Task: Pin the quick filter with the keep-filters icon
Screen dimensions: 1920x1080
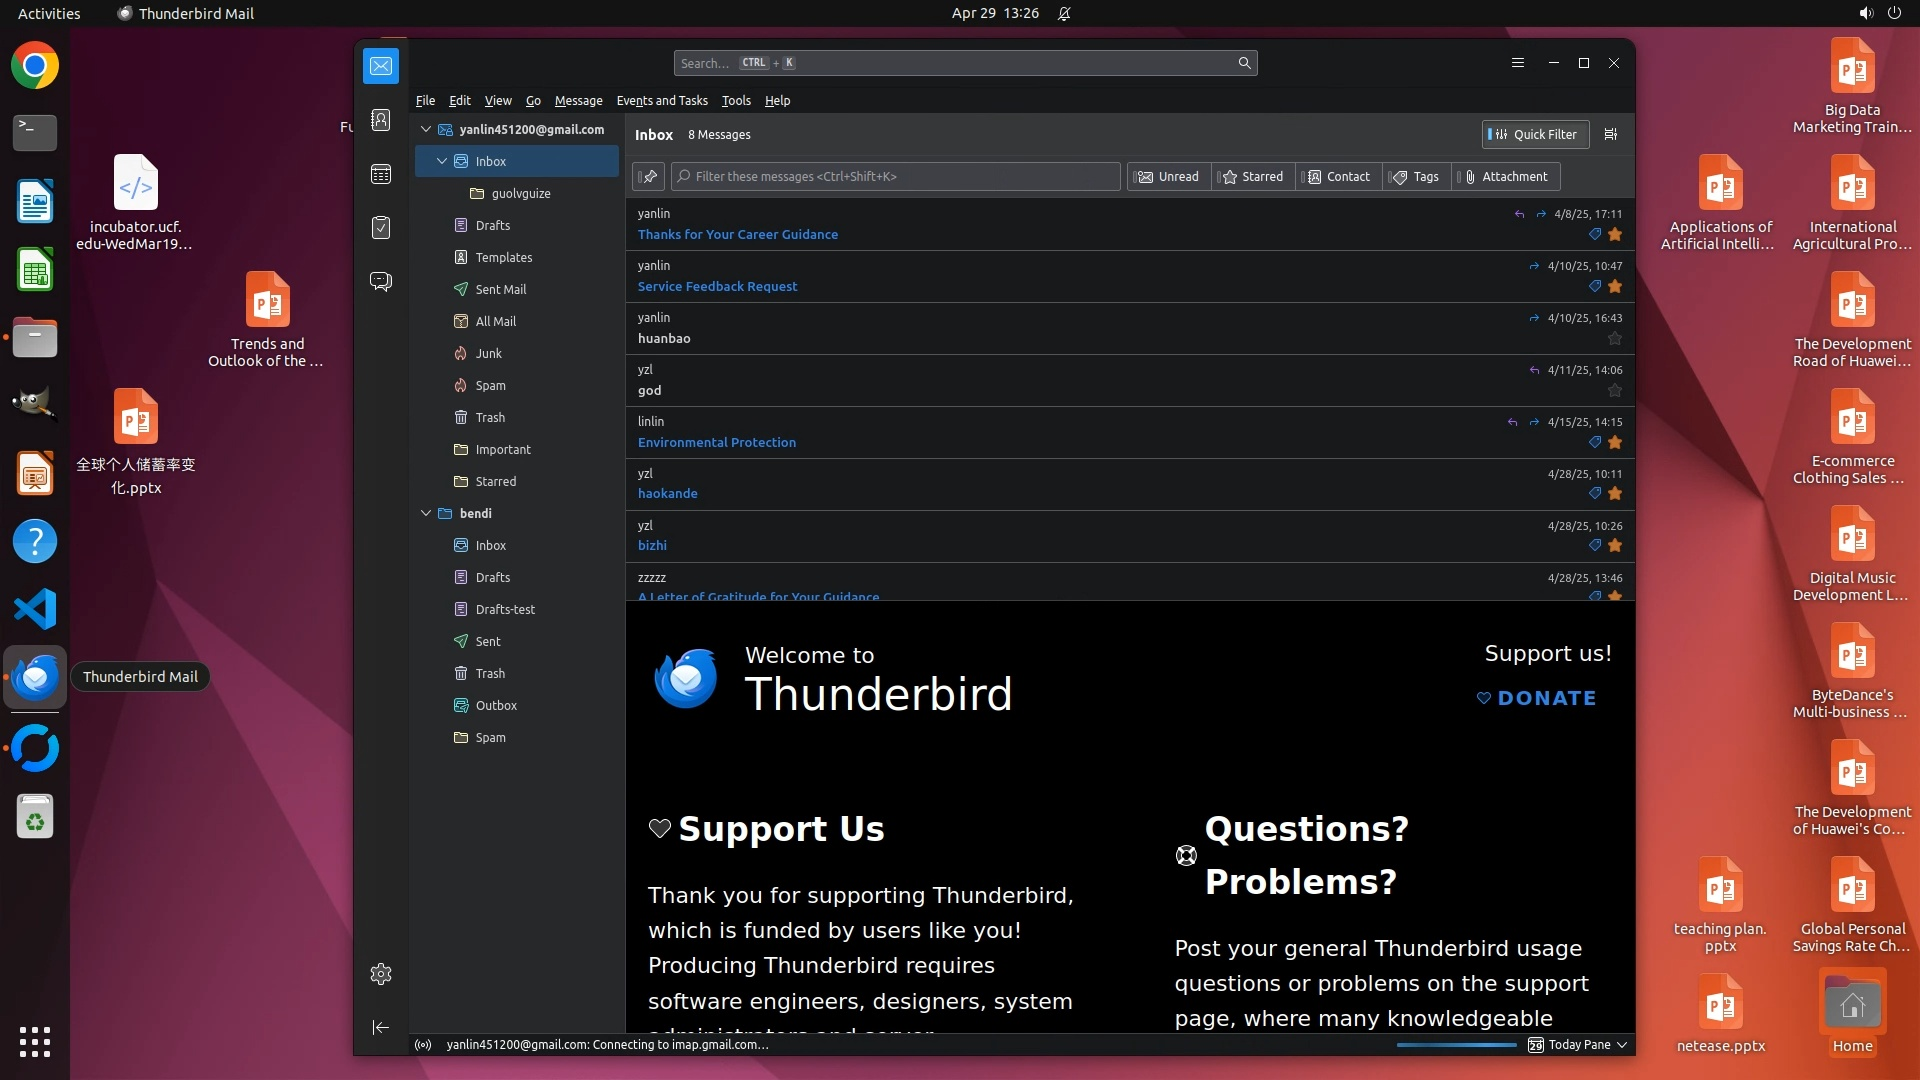Action: pos(649,177)
